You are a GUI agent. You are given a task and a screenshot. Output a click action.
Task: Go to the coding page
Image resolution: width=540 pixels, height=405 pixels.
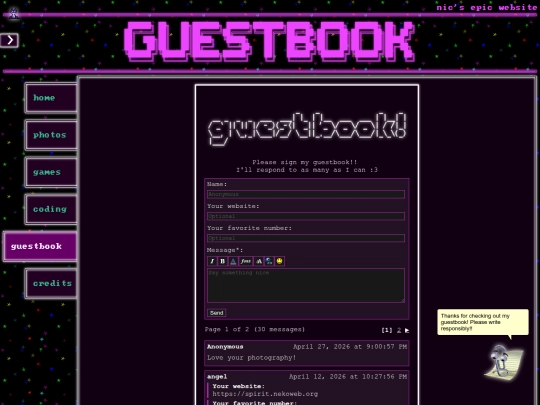tap(51, 209)
